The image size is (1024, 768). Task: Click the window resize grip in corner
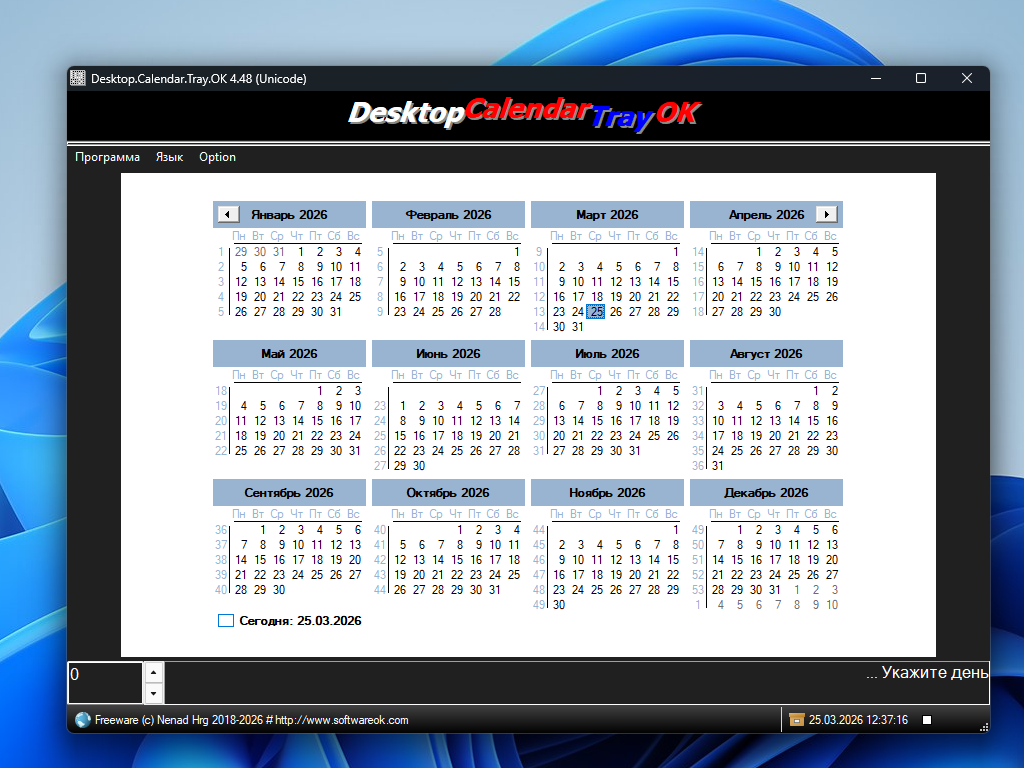click(x=984, y=727)
